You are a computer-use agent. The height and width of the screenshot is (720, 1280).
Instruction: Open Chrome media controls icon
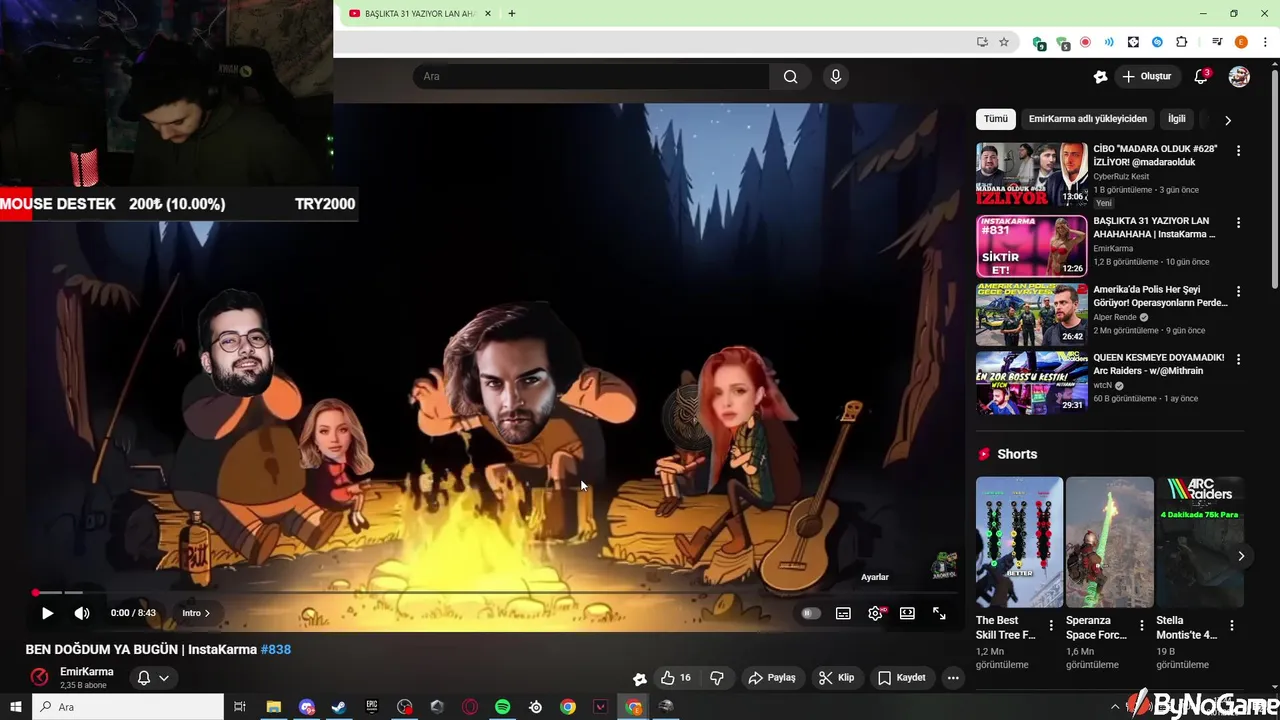click(1217, 42)
